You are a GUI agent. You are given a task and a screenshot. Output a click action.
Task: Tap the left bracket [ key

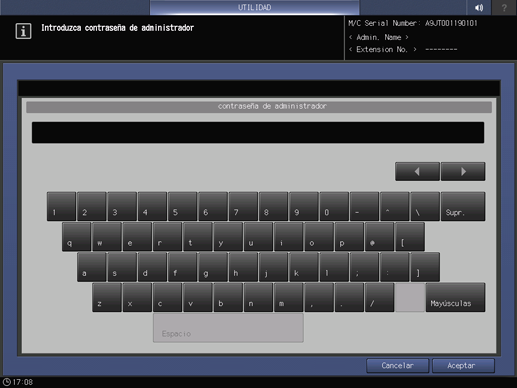(410, 237)
